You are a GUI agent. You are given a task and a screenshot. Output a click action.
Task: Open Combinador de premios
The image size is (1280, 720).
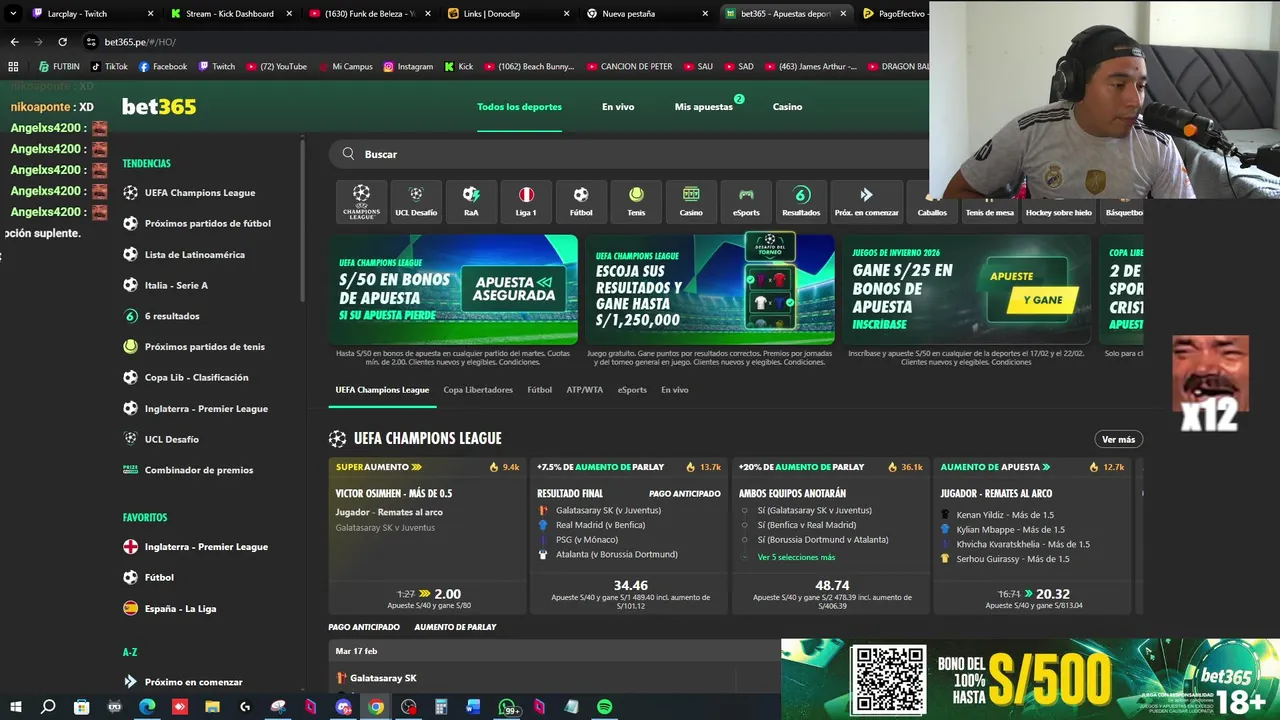click(198, 470)
